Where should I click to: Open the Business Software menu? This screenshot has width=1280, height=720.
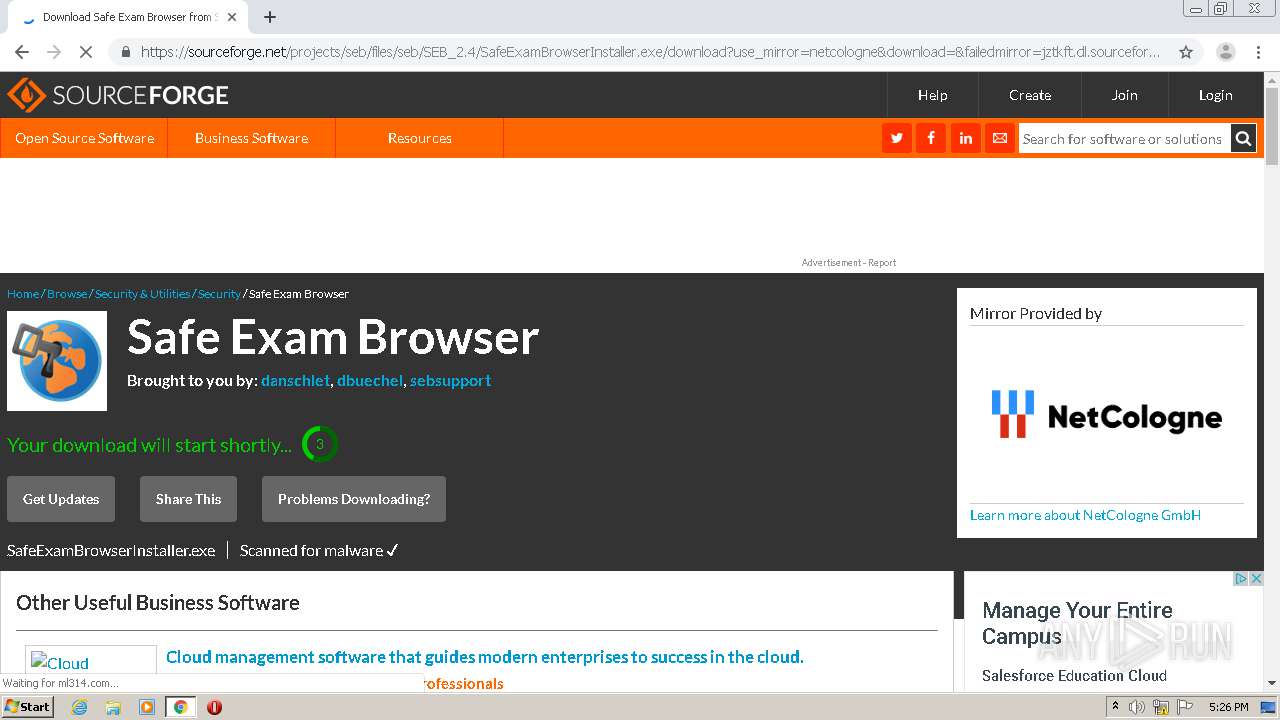(x=252, y=138)
